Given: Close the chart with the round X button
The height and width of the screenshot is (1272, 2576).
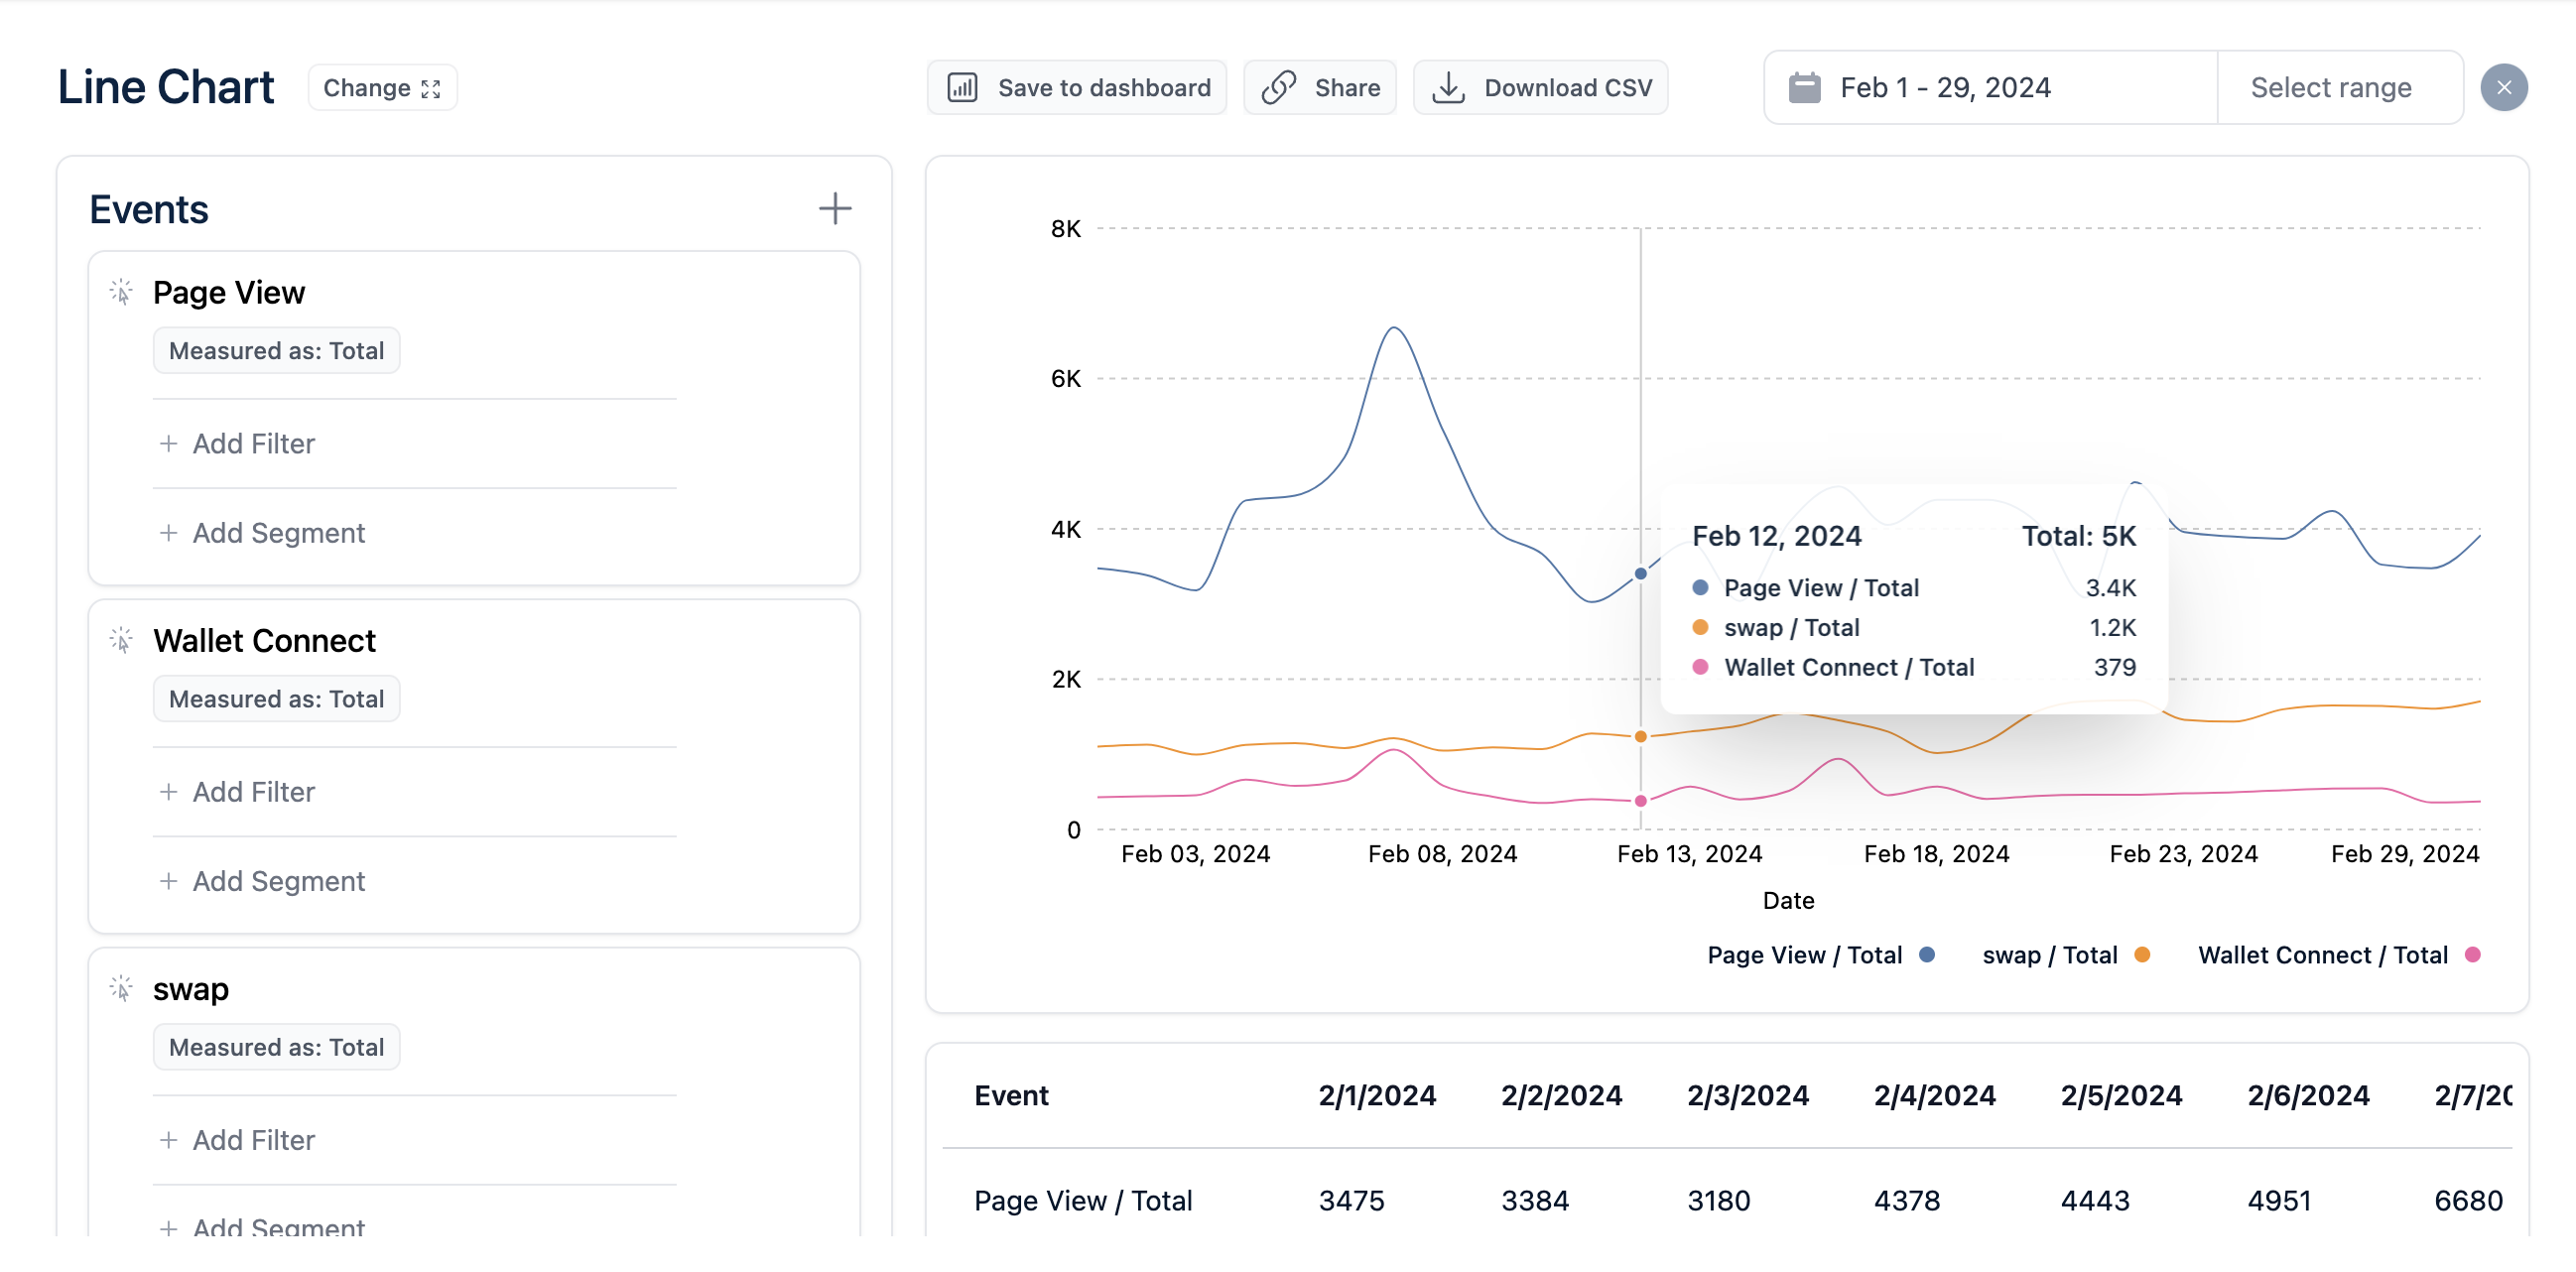Looking at the screenshot, I should click(2503, 88).
